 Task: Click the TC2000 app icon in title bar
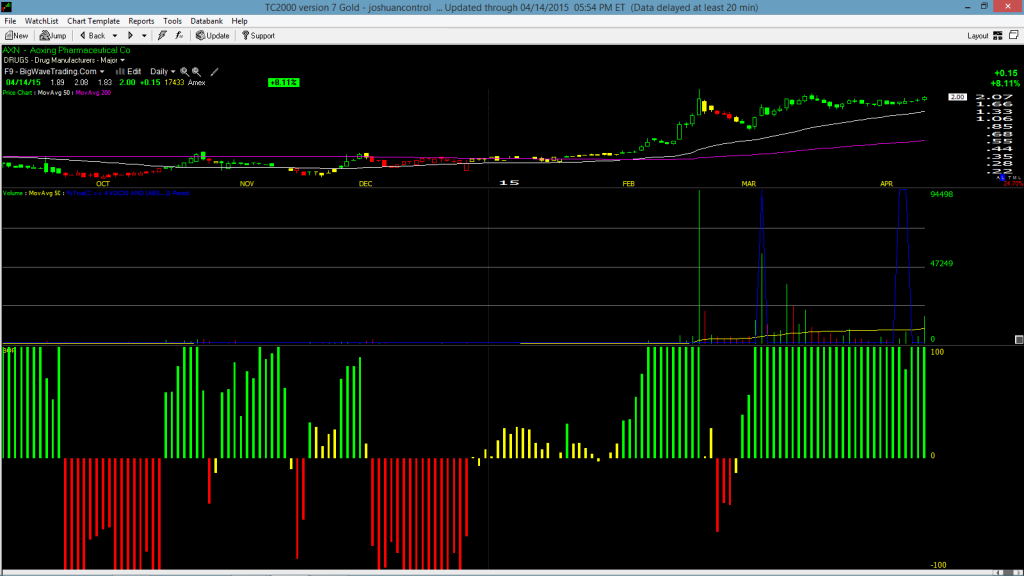(7, 7)
